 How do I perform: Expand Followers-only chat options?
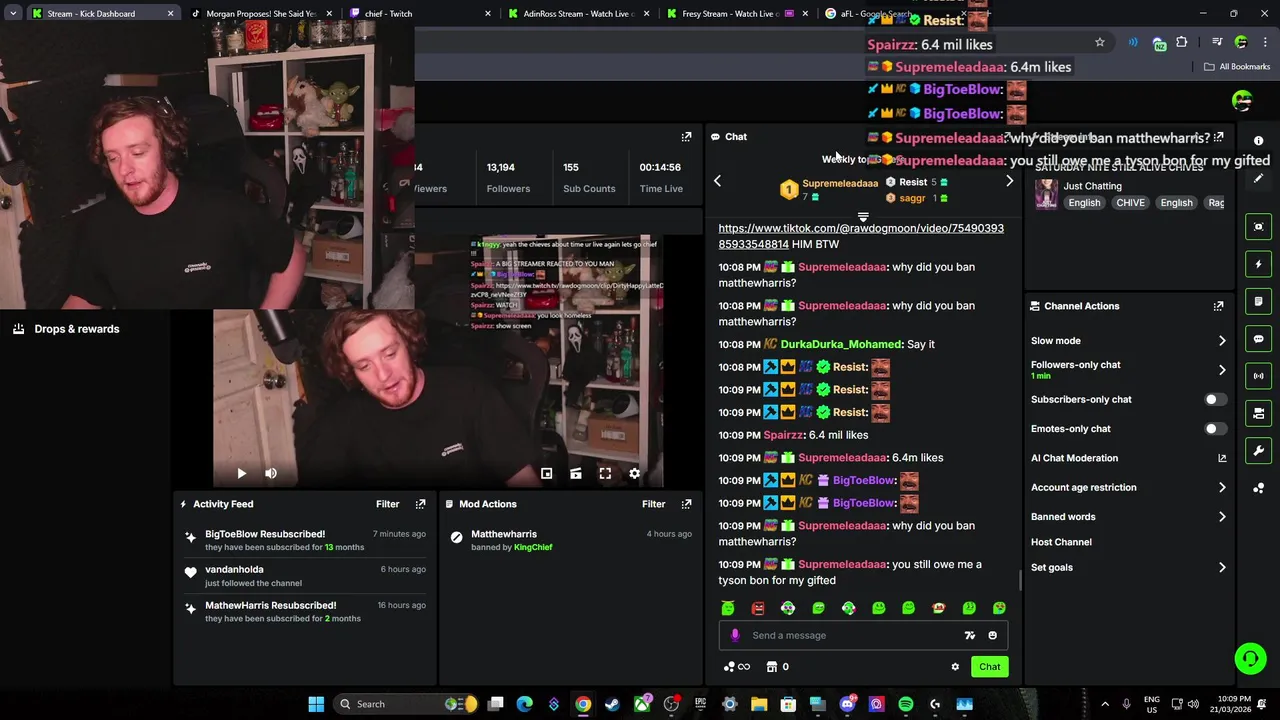coord(1222,370)
